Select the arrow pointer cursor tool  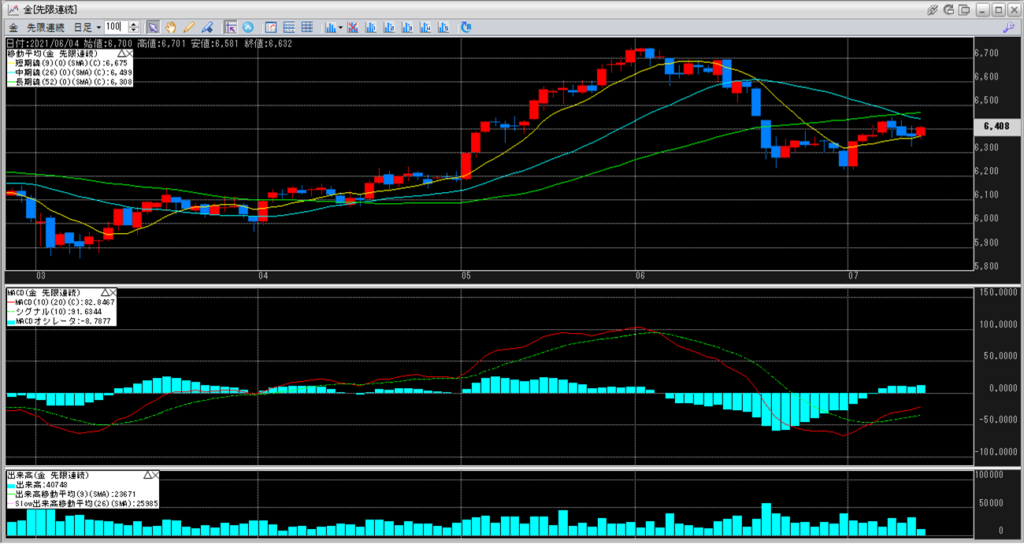tap(152, 27)
